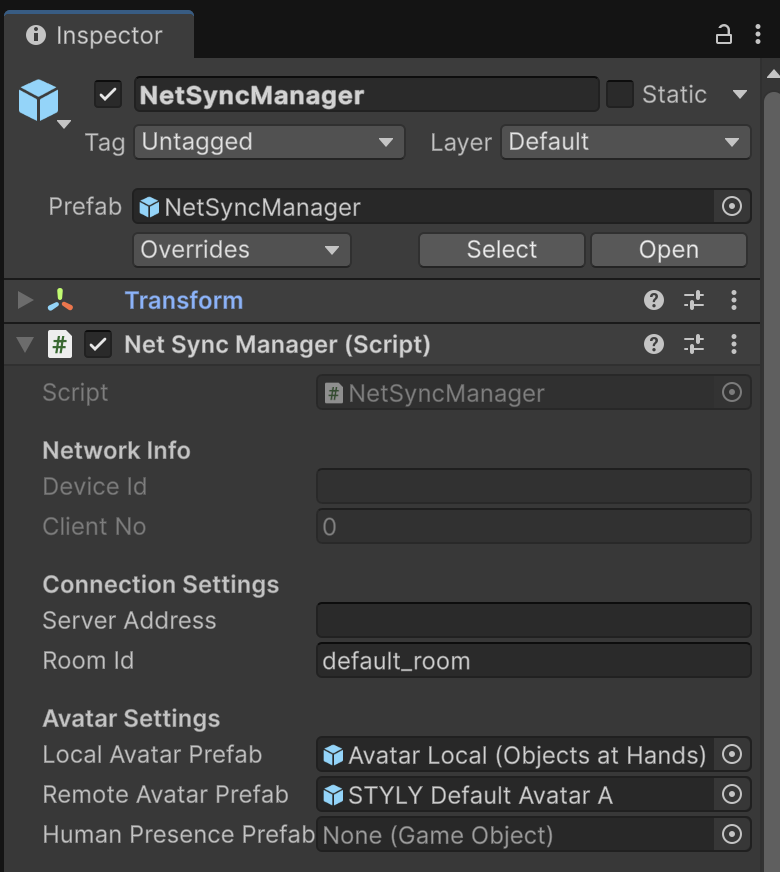Image resolution: width=780 pixels, height=872 pixels.
Task: Expand the Transform component
Action: pos(22,300)
